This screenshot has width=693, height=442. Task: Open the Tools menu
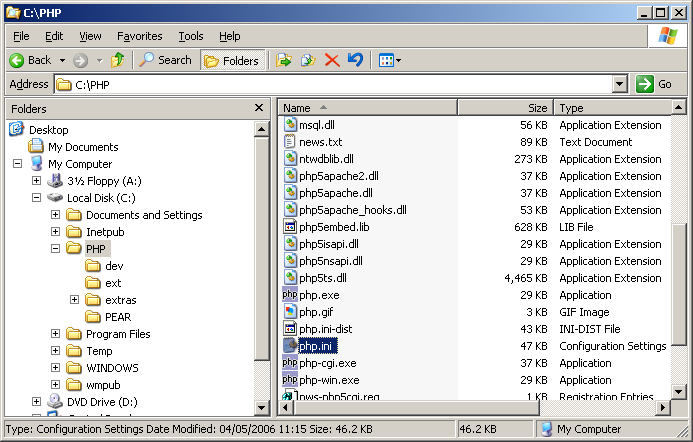click(x=190, y=36)
